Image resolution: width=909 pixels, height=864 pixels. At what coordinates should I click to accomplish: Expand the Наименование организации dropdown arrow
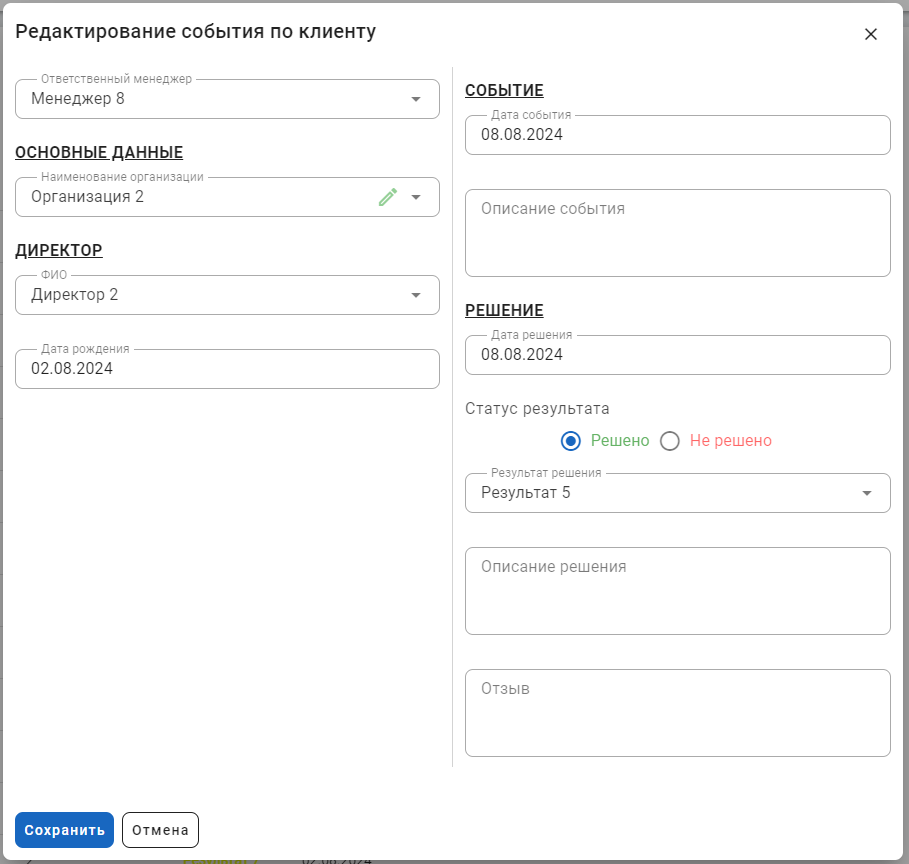(416, 197)
